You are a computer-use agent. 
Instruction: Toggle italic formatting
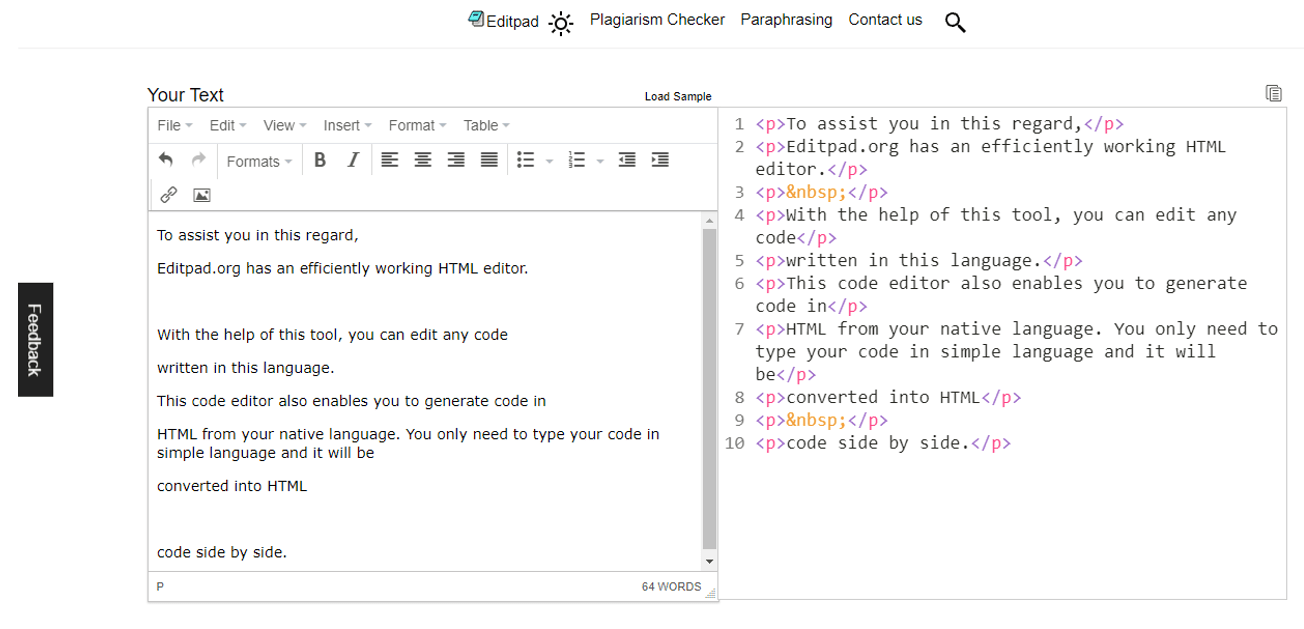point(352,160)
